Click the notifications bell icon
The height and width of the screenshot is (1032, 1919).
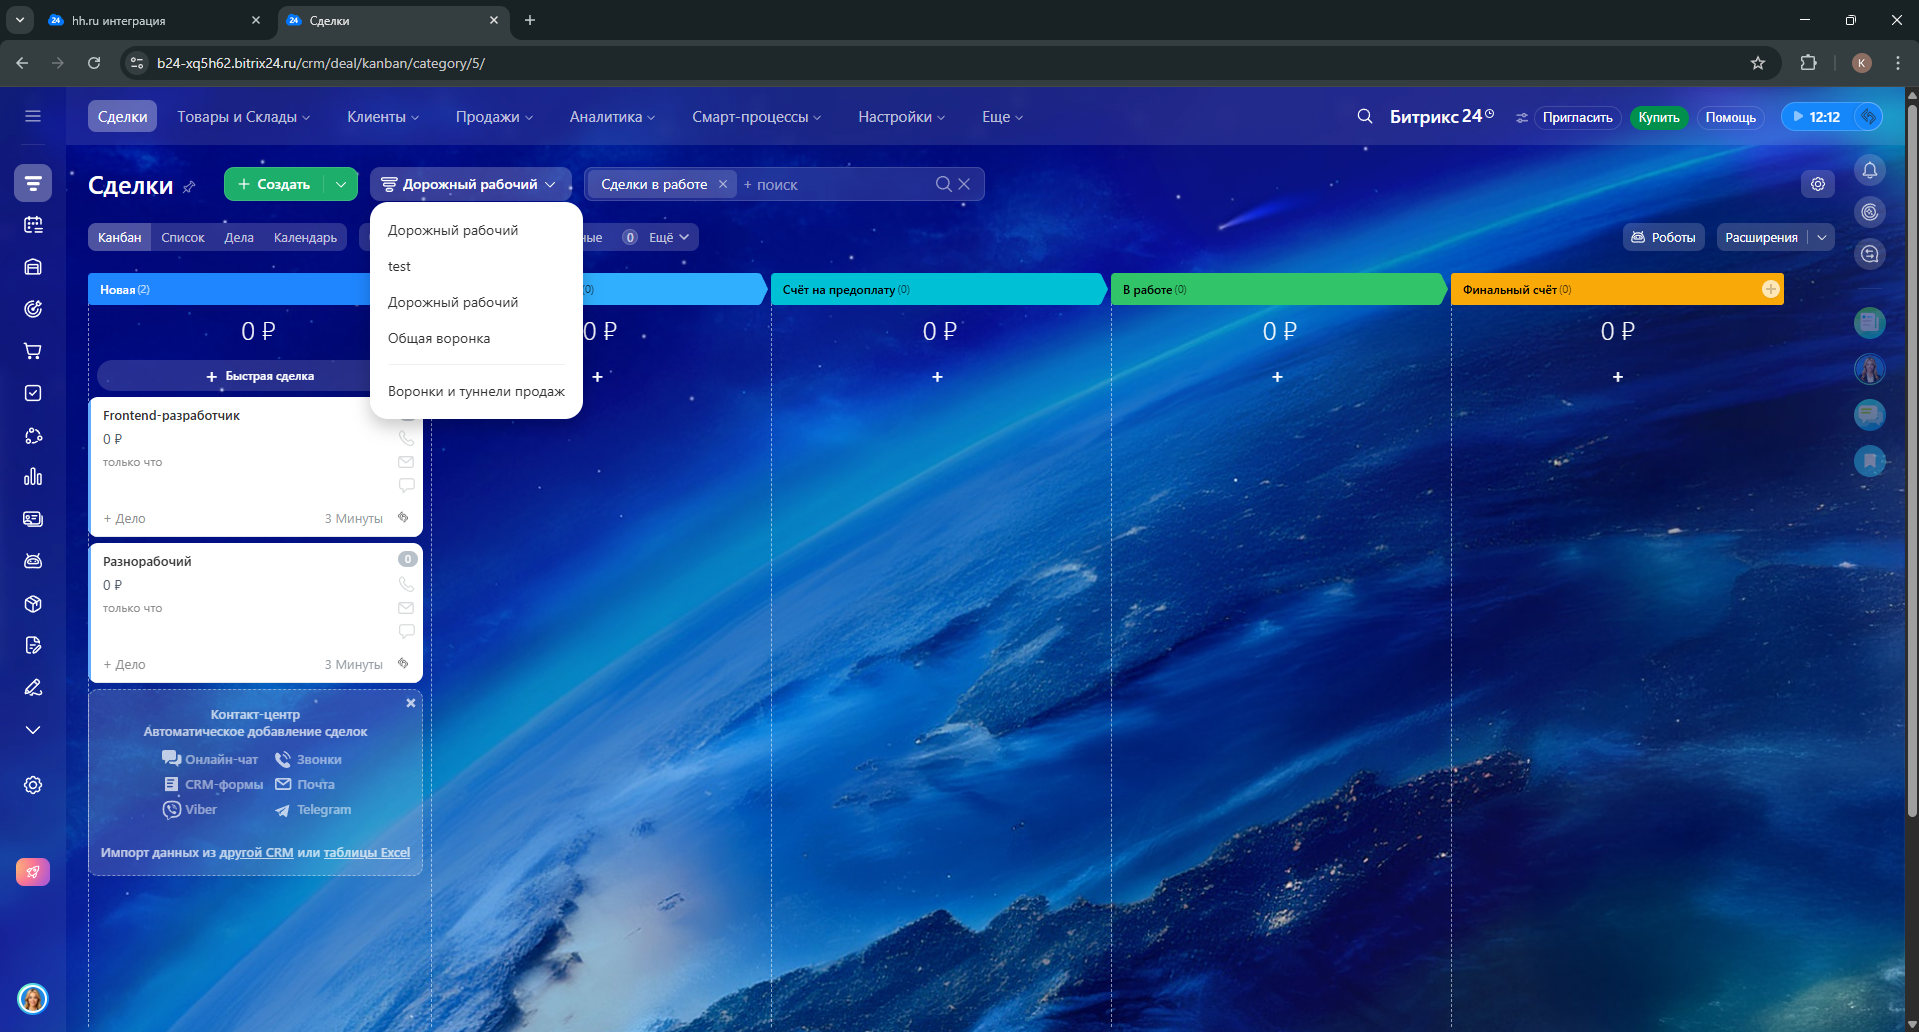tap(1869, 170)
